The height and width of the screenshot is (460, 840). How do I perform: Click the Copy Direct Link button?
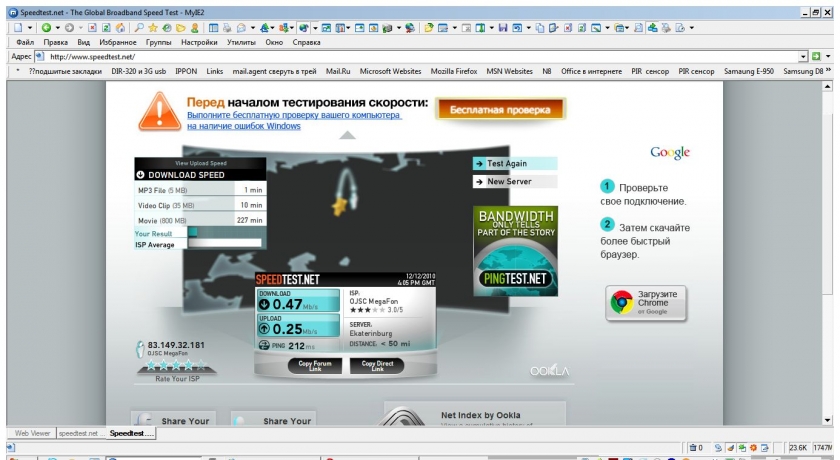coord(377,366)
